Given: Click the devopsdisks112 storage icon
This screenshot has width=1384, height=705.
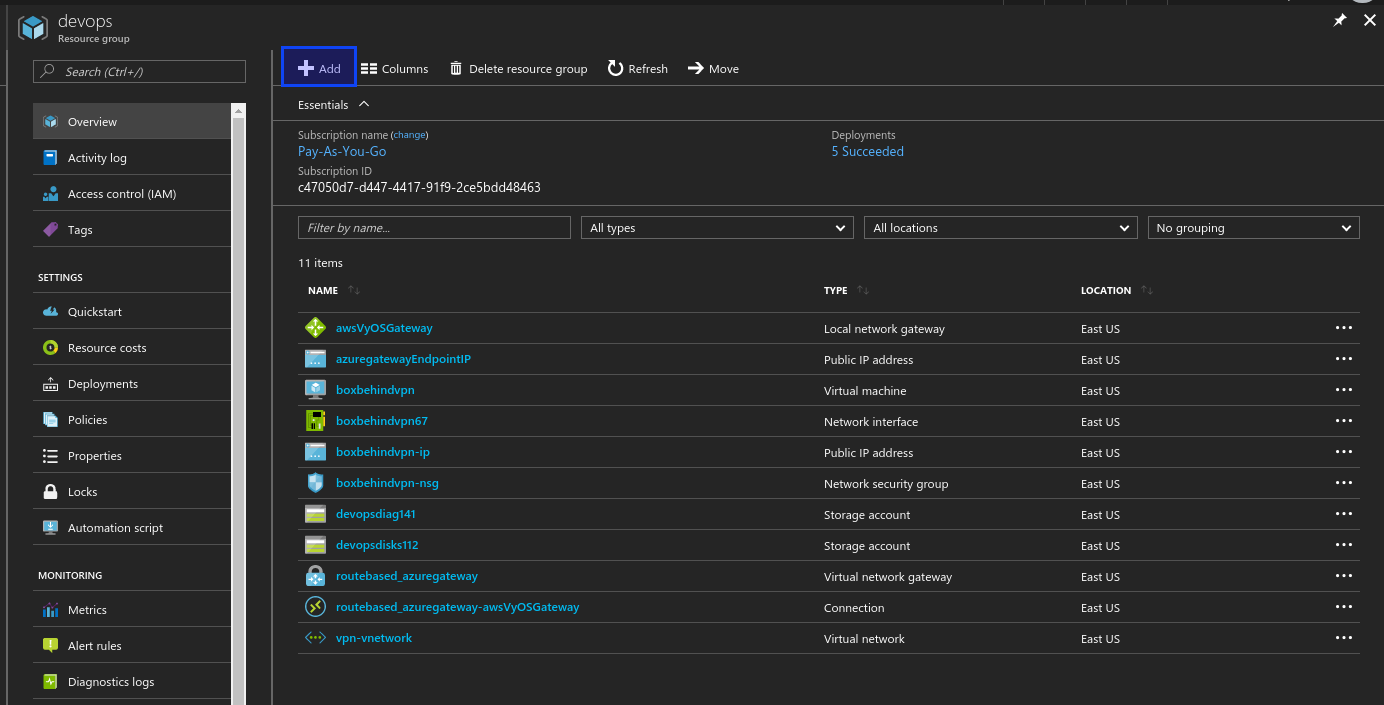Looking at the screenshot, I should 316,545.
